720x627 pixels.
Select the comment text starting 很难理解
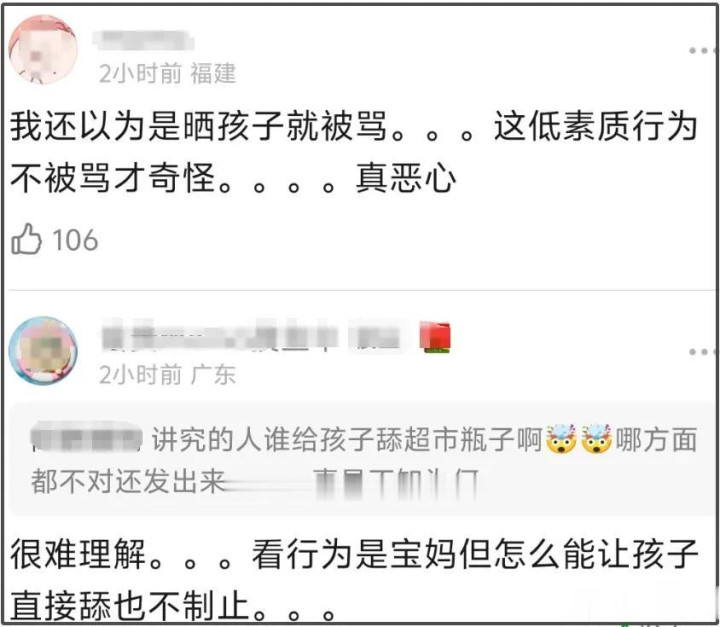click(x=354, y=581)
